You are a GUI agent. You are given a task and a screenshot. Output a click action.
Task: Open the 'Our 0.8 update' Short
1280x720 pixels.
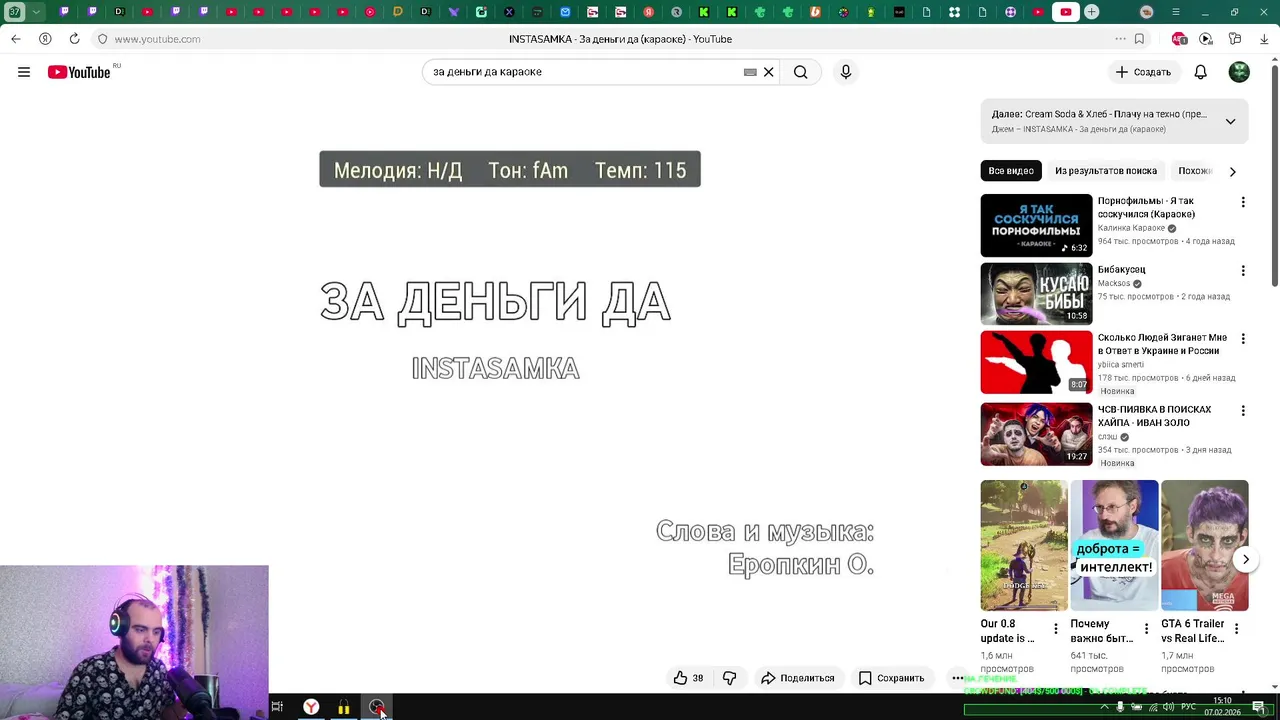coord(1023,545)
